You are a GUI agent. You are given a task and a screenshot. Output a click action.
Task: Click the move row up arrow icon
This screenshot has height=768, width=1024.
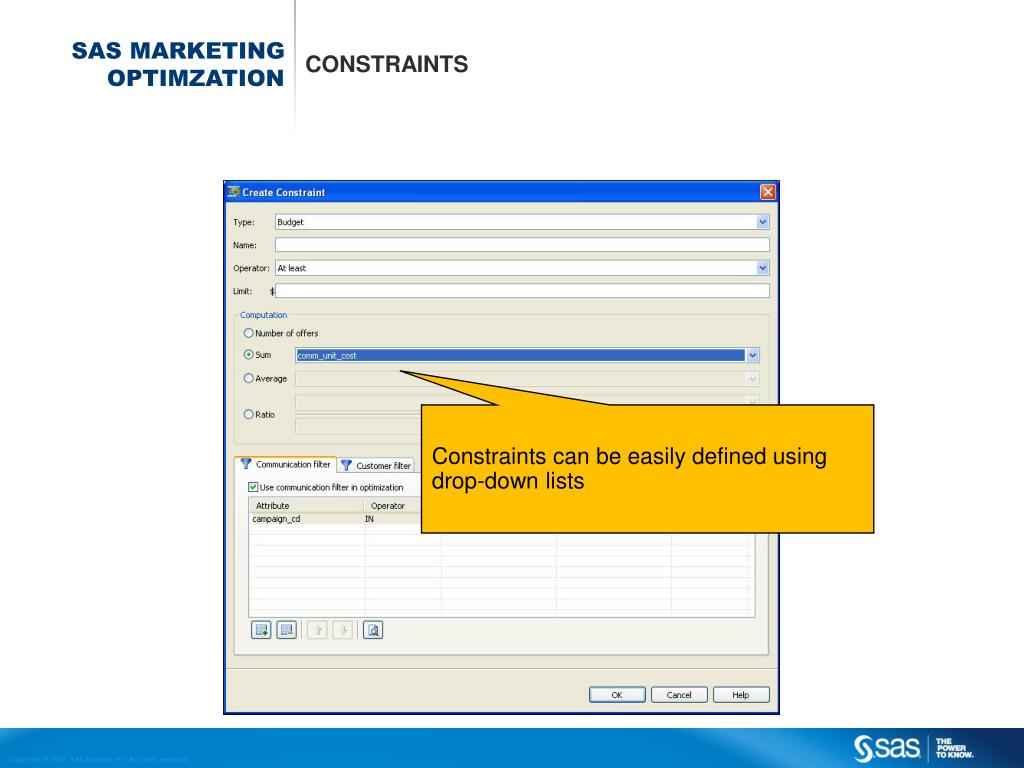coord(317,630)
